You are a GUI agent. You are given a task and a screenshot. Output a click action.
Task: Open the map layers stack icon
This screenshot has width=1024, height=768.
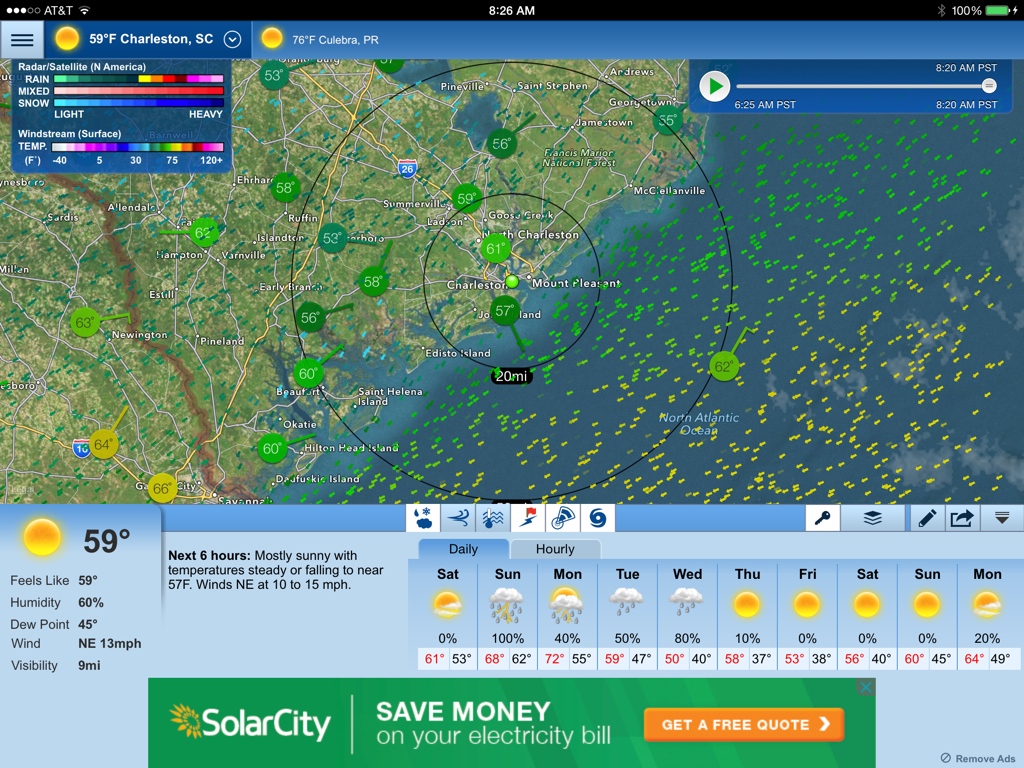(873, 518)
